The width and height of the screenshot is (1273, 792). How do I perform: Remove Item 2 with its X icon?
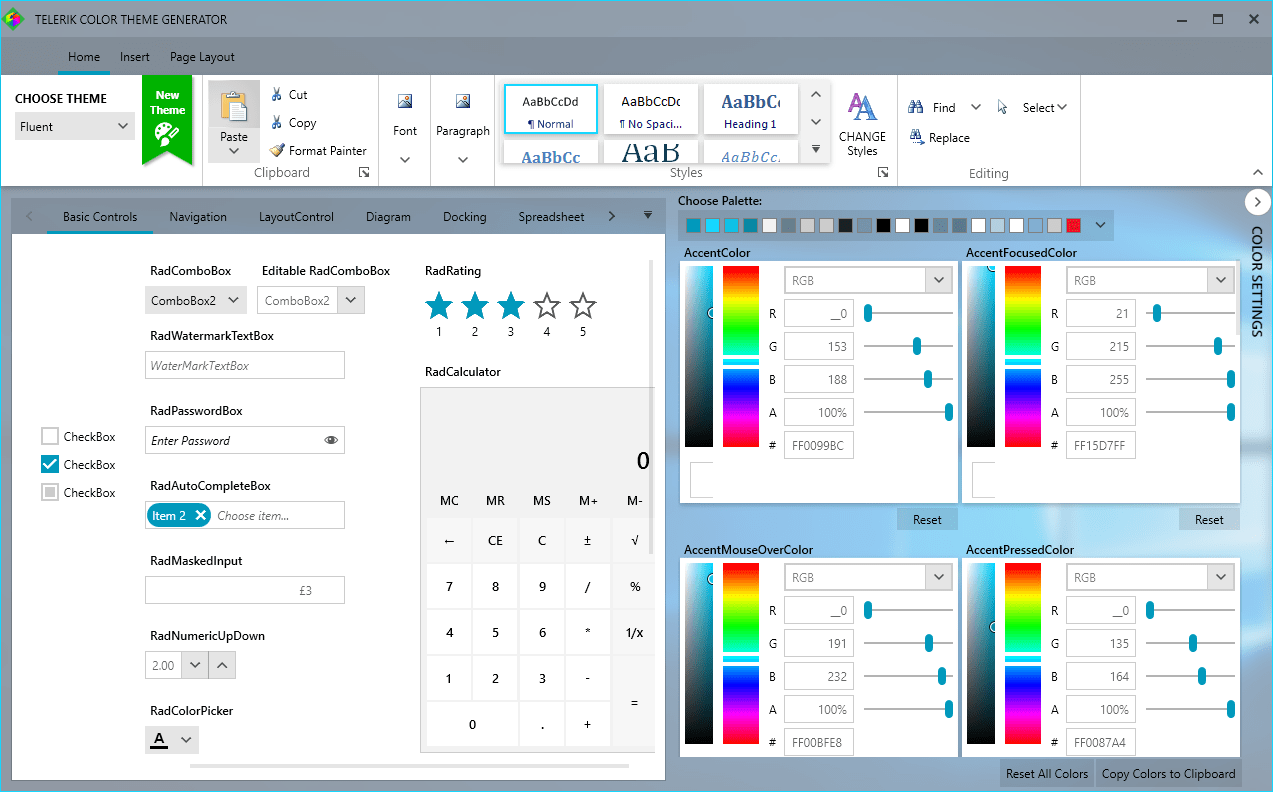pos(200,516)
